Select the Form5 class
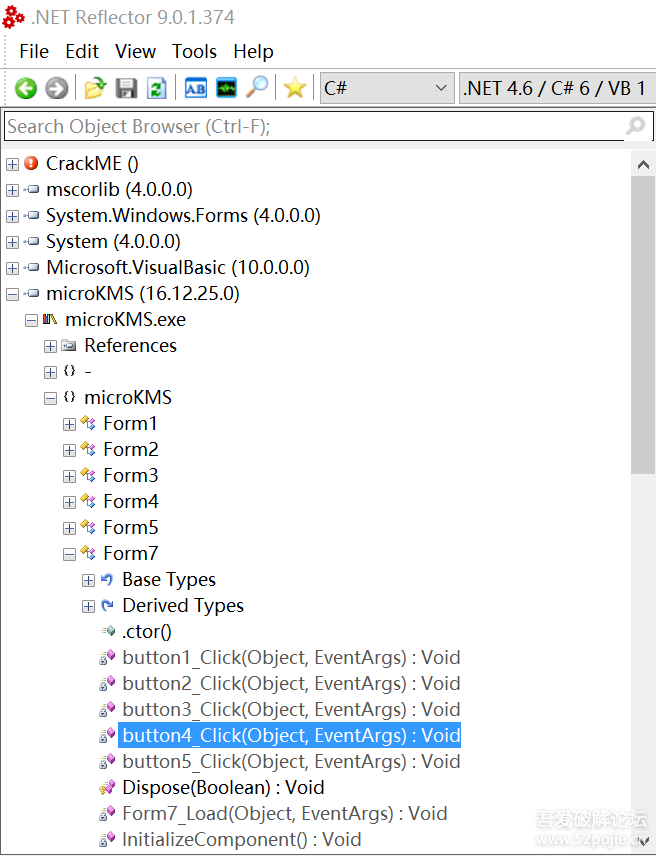The width and height of the screenshot is (656, 856). [x=130, y=527]
